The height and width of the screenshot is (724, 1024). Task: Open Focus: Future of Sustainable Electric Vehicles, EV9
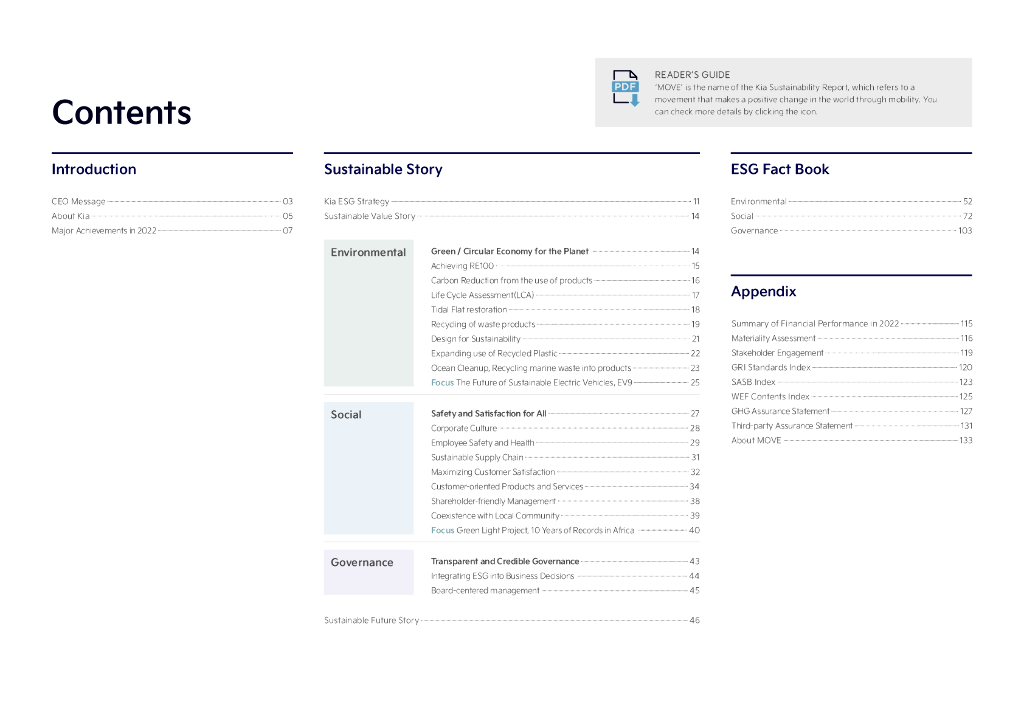pyautogui.click(x=565, y=383)
